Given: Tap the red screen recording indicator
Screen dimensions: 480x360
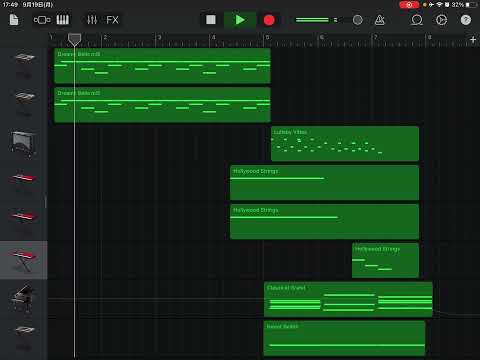Looking at the screenshot, I should tap(409, 5).
